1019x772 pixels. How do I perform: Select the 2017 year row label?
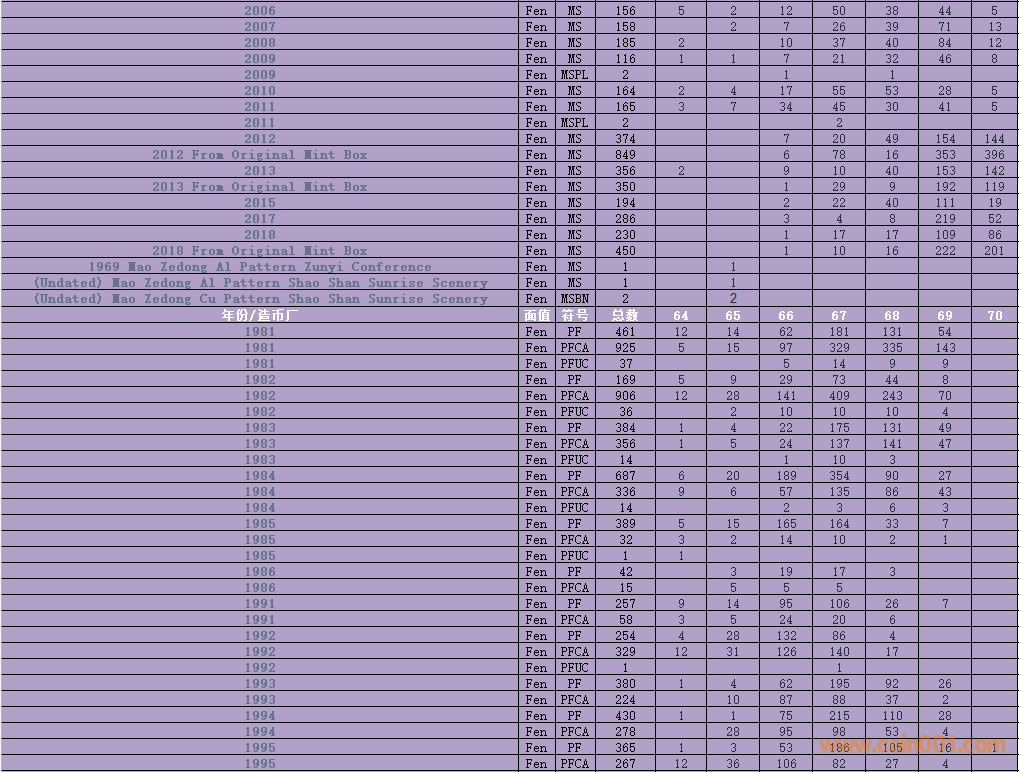coord(260,219)
